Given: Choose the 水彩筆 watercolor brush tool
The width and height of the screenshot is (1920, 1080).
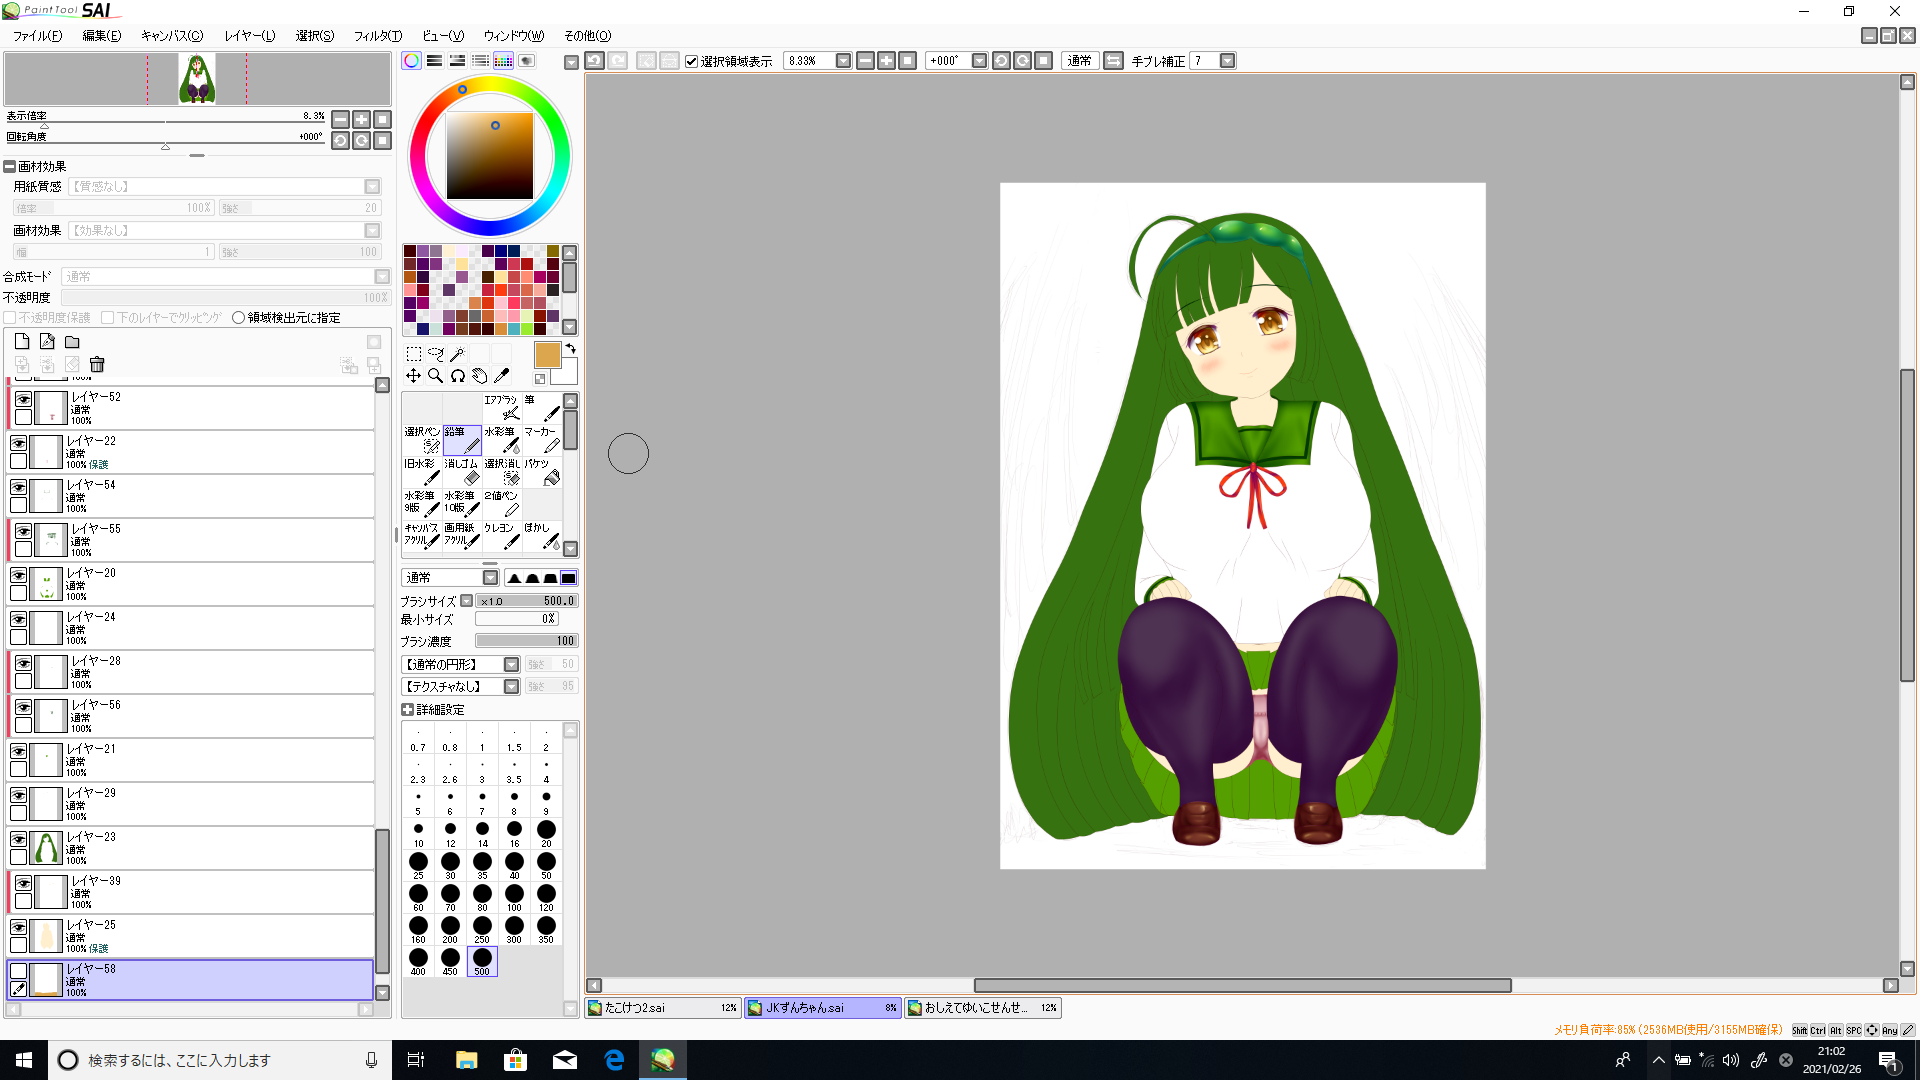Looking at the screenshot, I should [501, 439].
